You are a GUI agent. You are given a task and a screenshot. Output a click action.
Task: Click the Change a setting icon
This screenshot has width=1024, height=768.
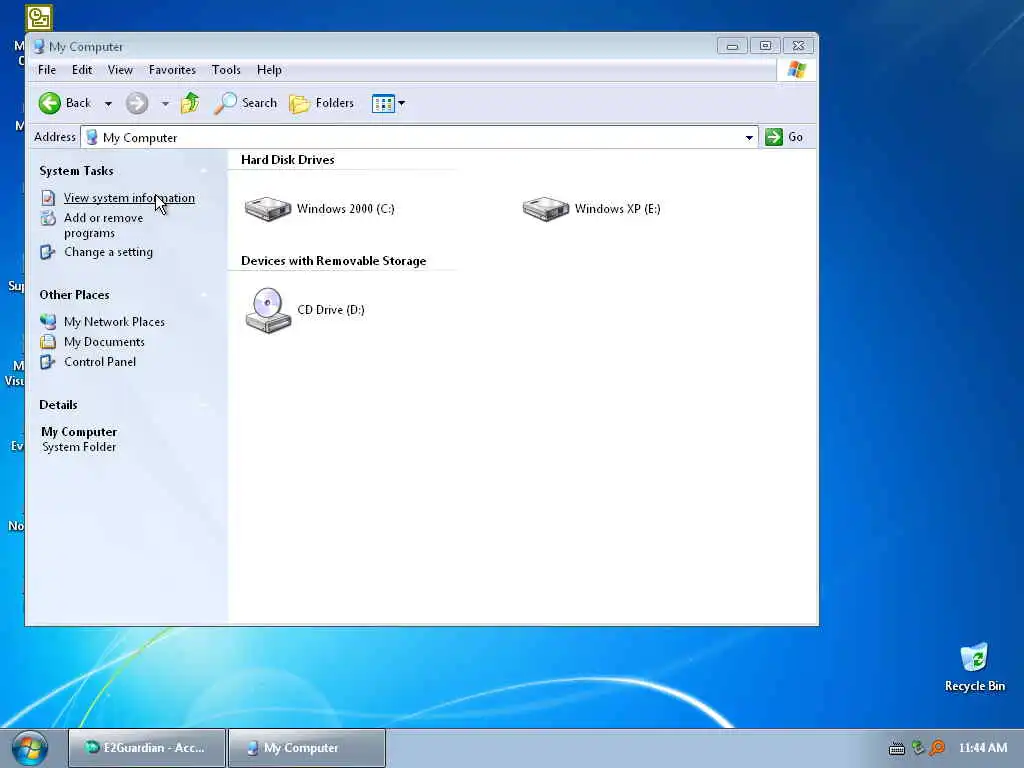[48, 252]
